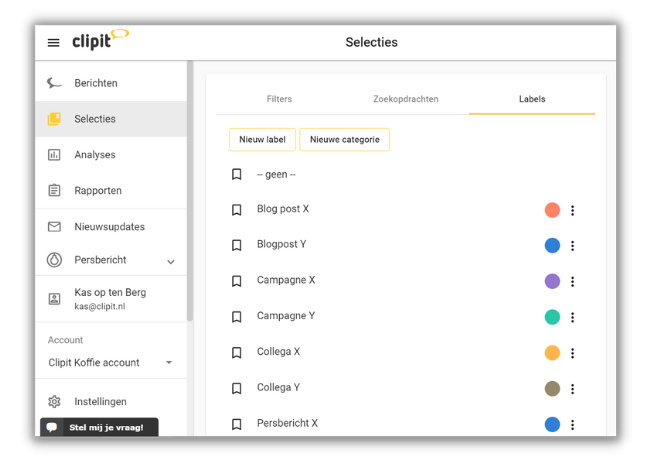Switch to the Zoekopdrachten tab
654x463 pixels.
[x=405, y=99]
